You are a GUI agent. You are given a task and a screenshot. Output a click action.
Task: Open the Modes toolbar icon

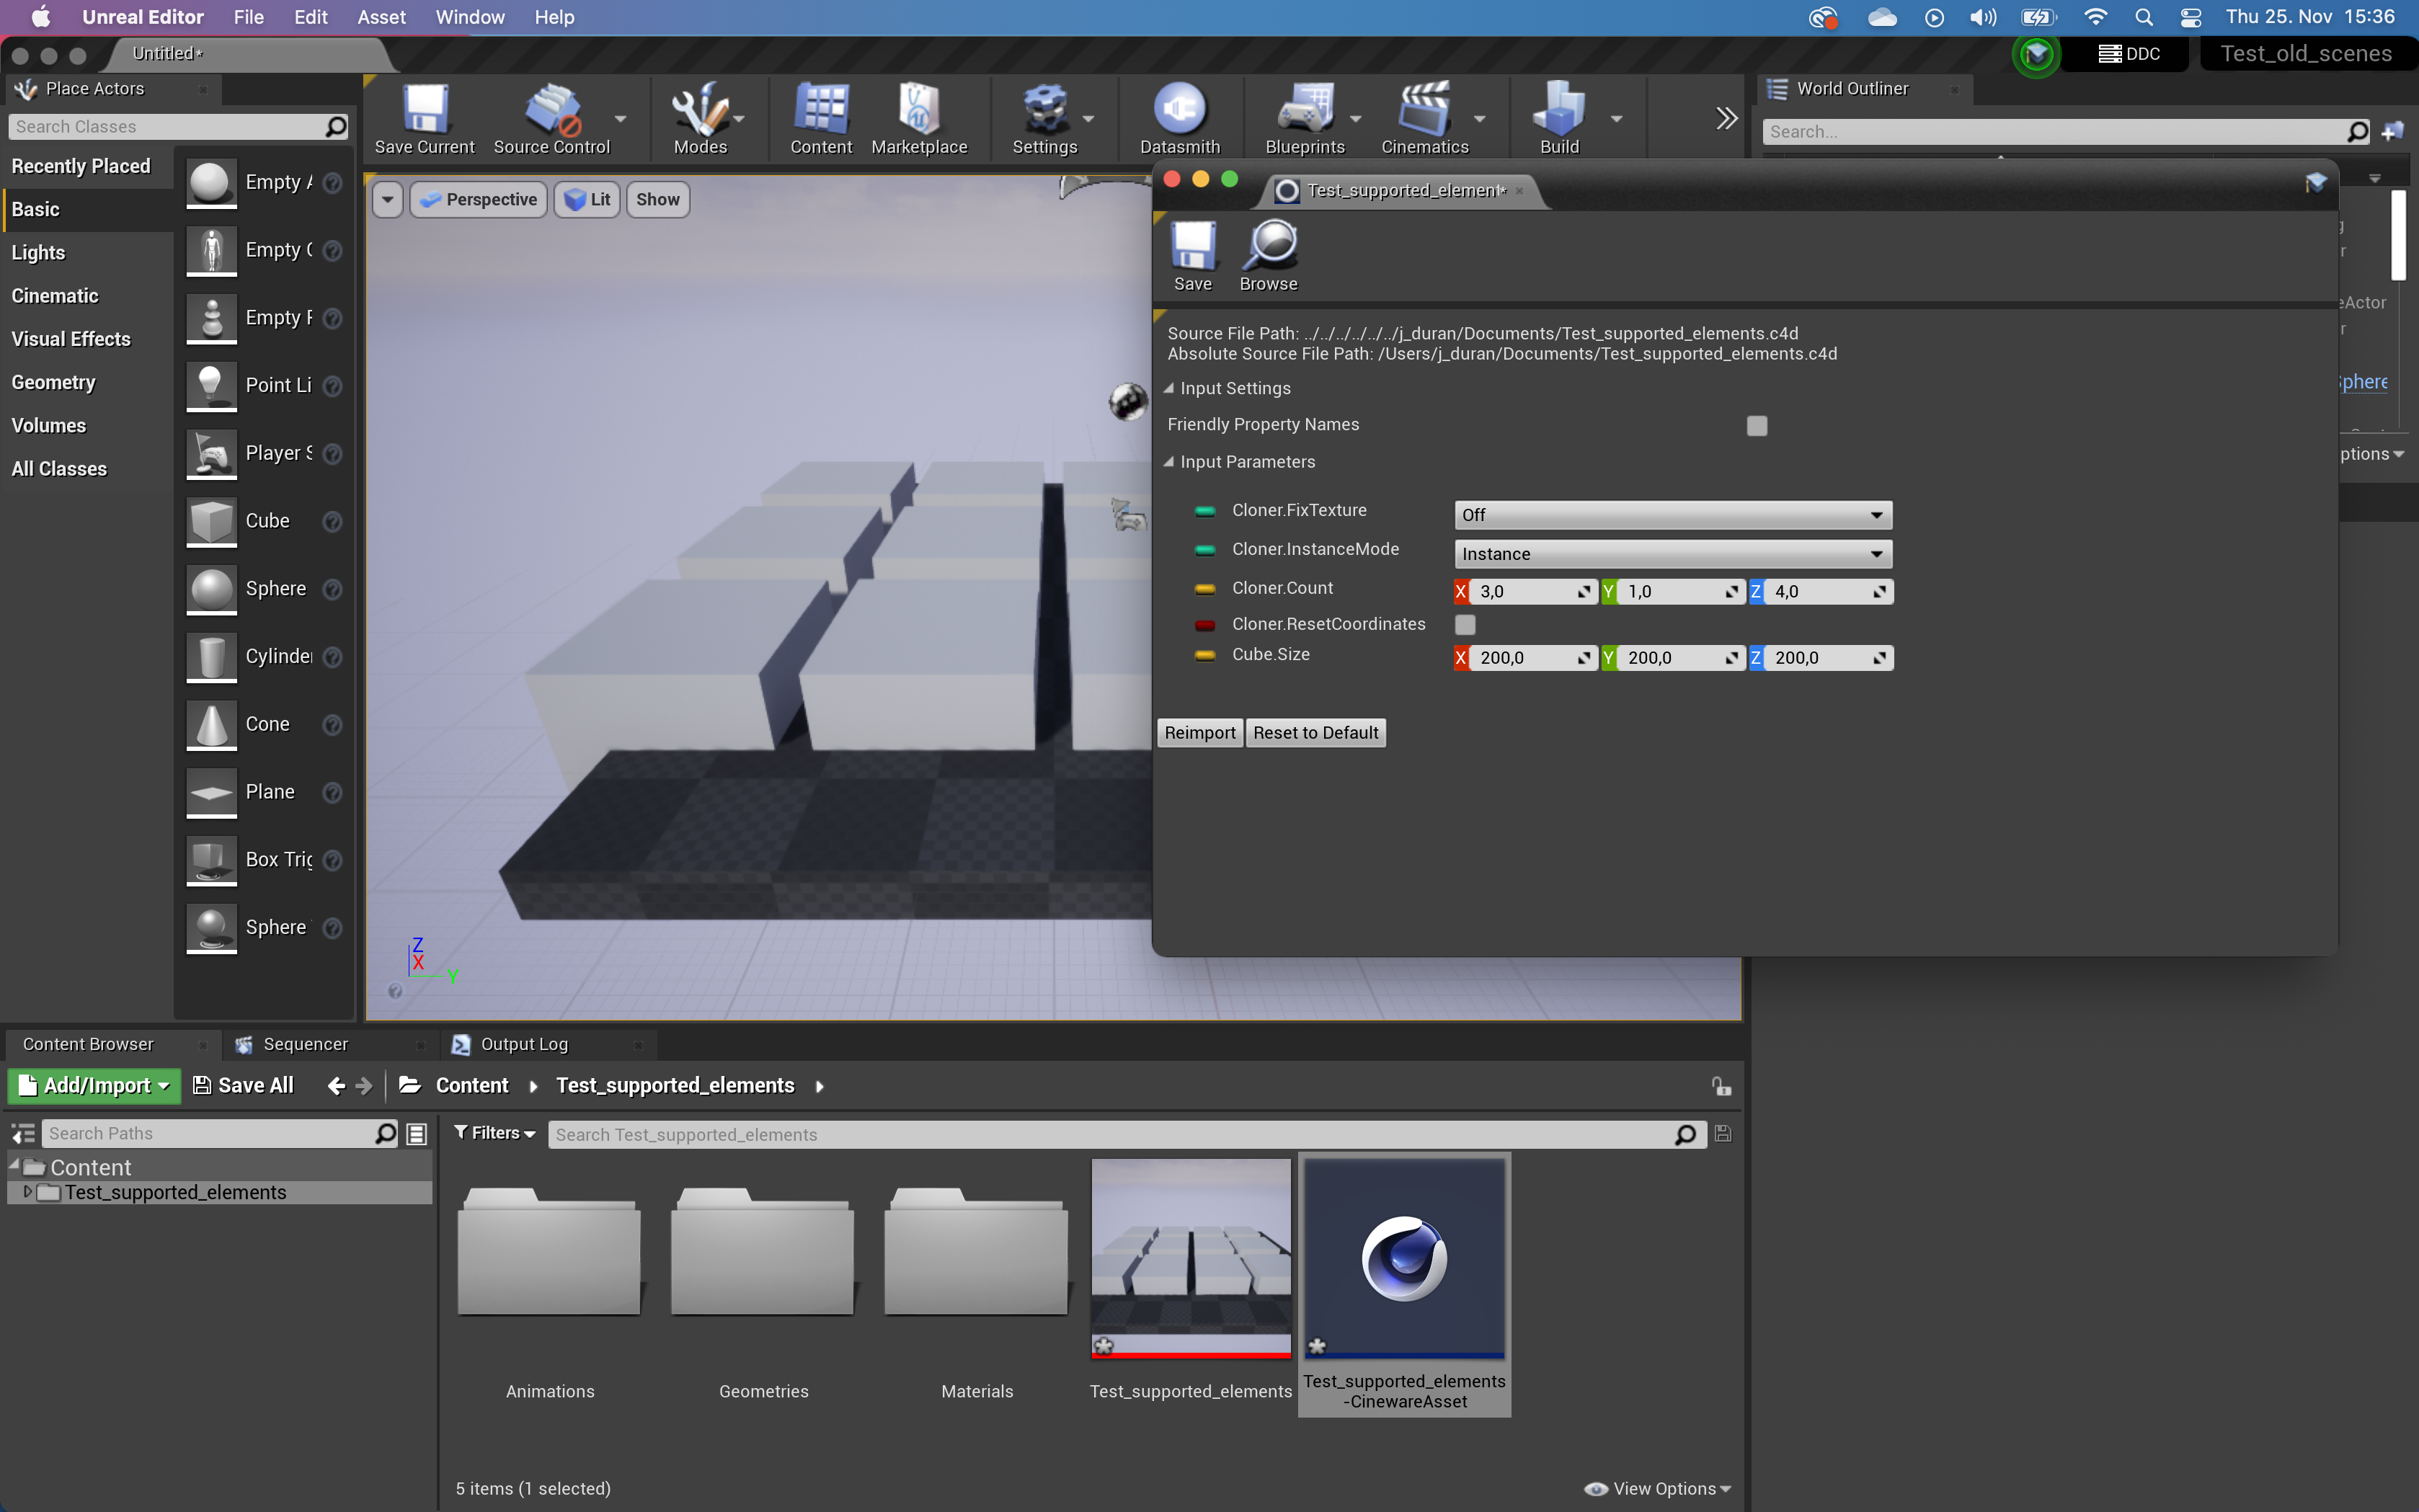700,110
